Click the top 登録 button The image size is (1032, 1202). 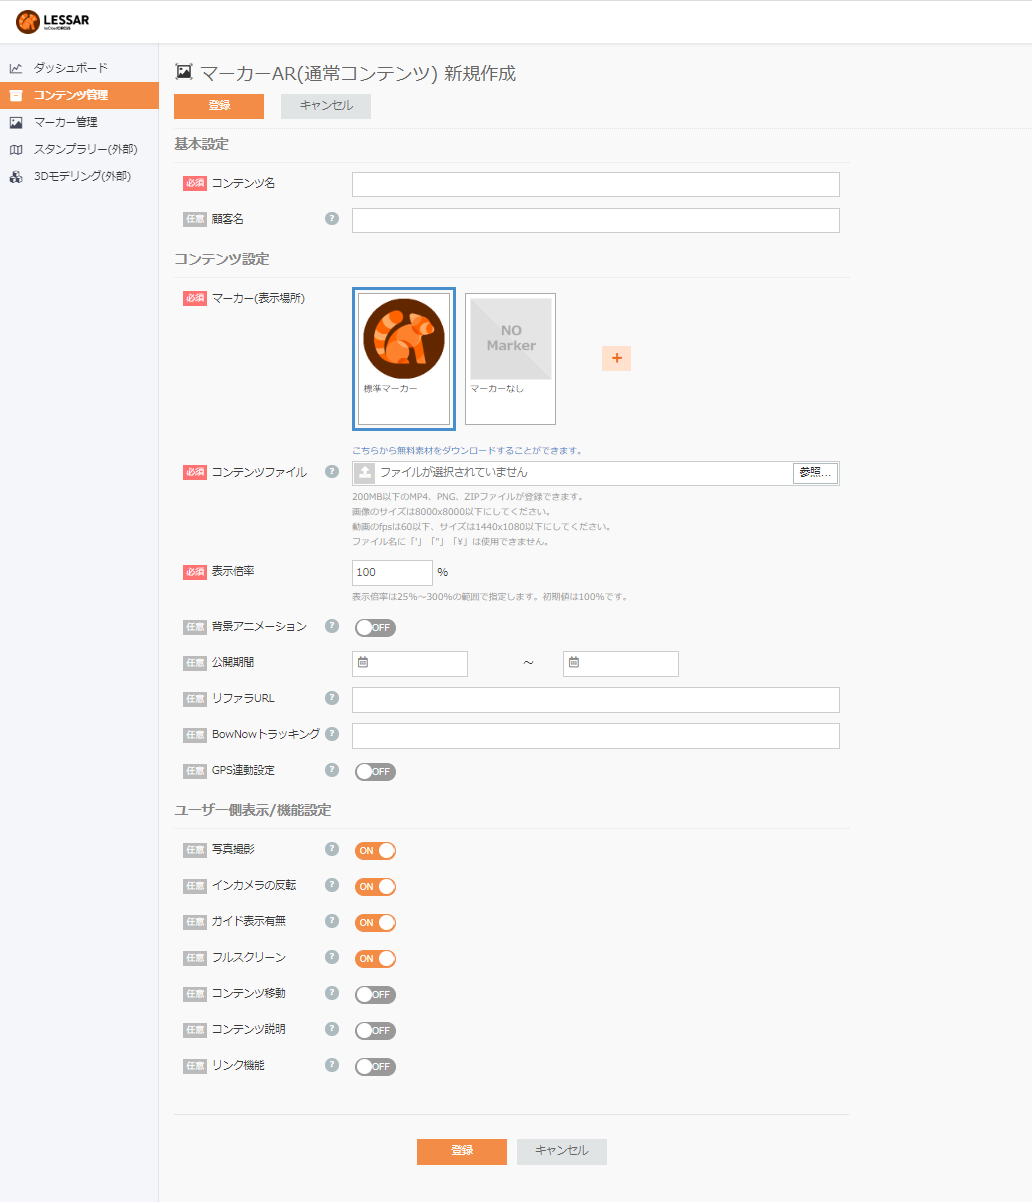pos(219,106)
